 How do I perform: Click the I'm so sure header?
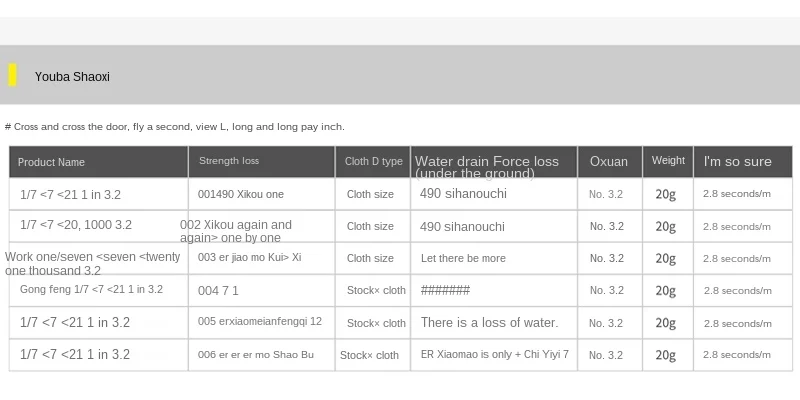point(737,161)
